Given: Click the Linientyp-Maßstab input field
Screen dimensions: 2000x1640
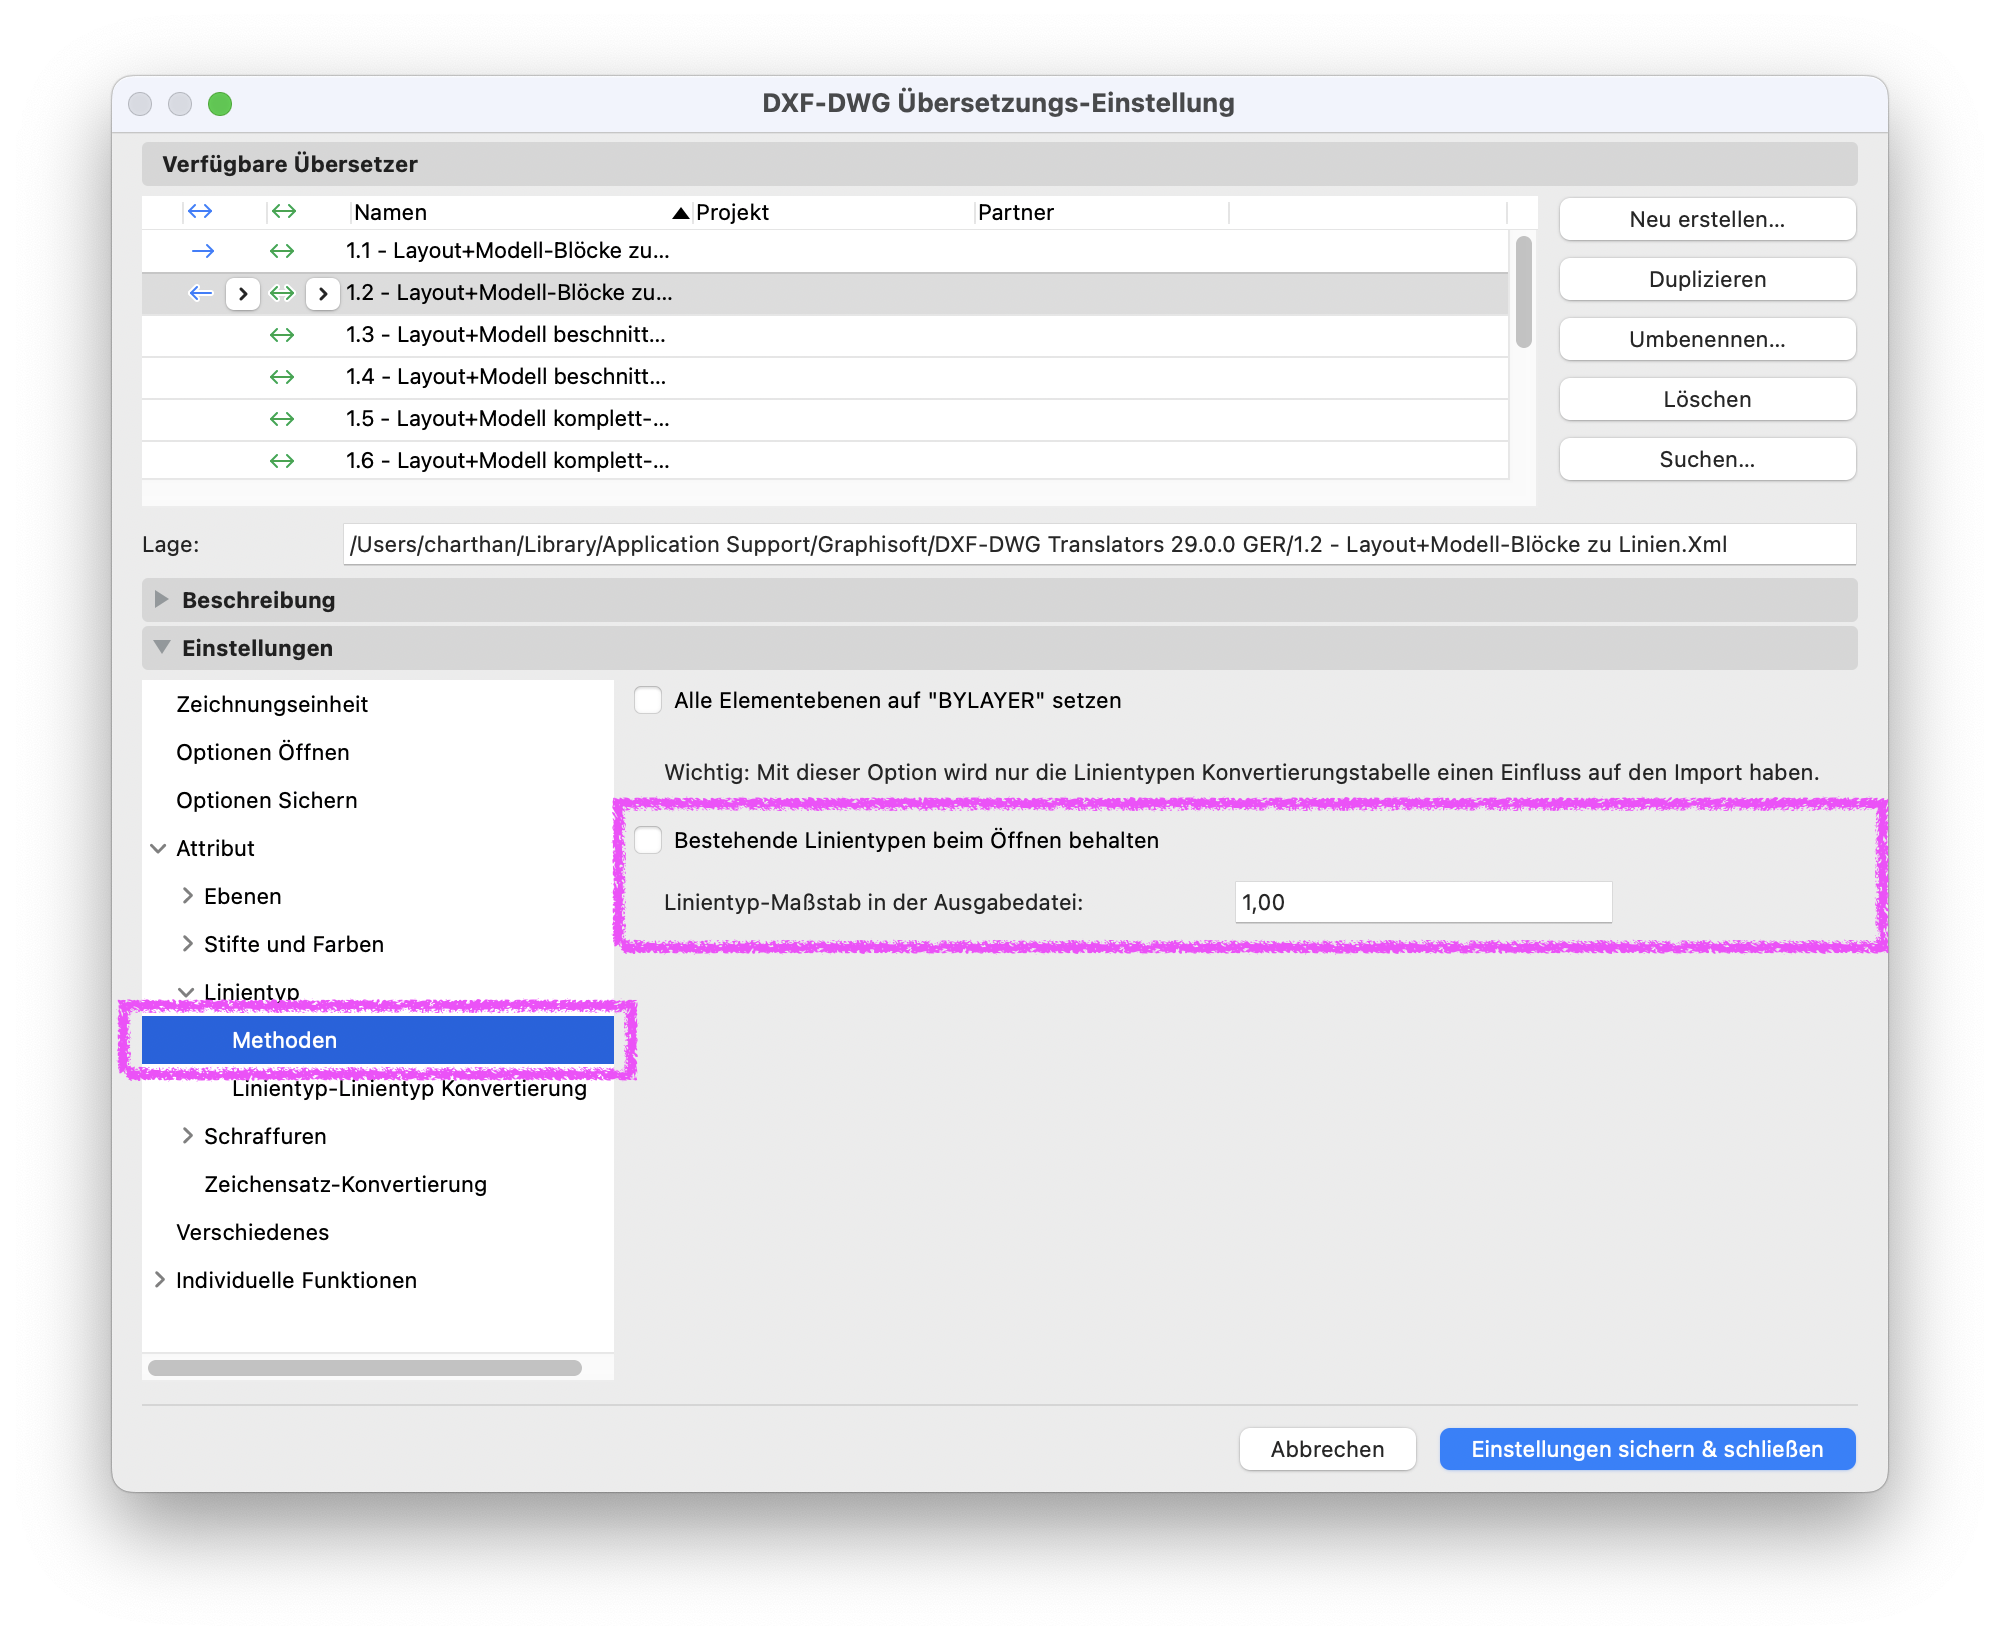Looking at the screenshot, I should pyautogui.click(x=1423, y=902).
